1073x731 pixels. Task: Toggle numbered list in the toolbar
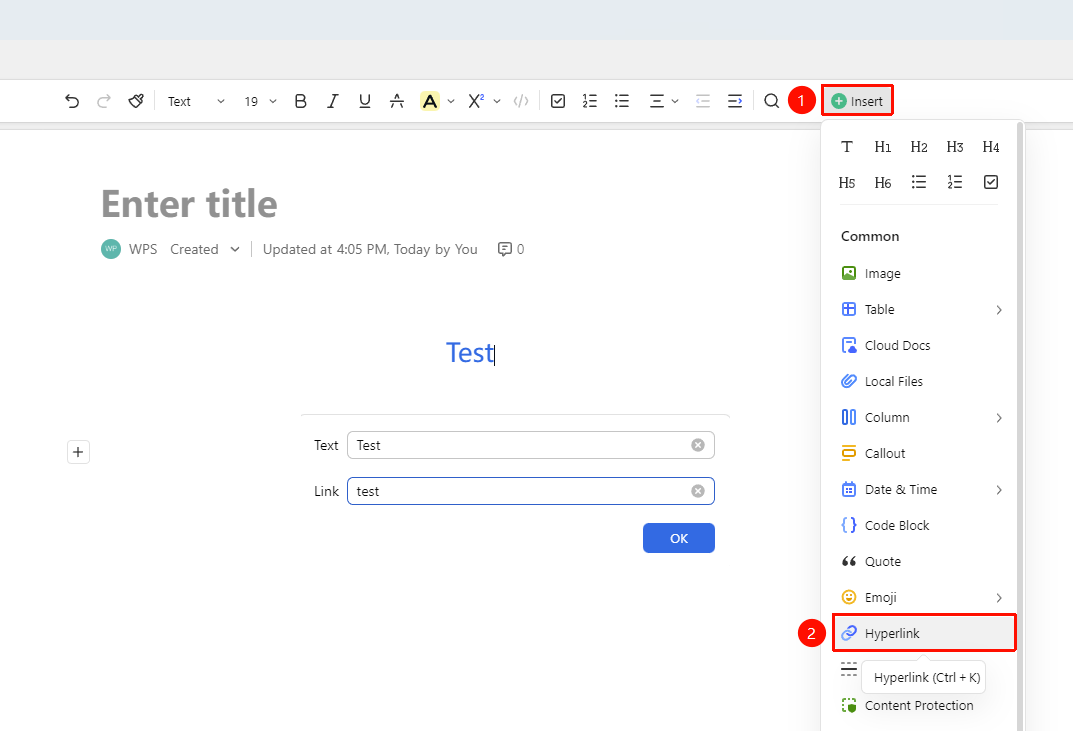pos(590,101)
